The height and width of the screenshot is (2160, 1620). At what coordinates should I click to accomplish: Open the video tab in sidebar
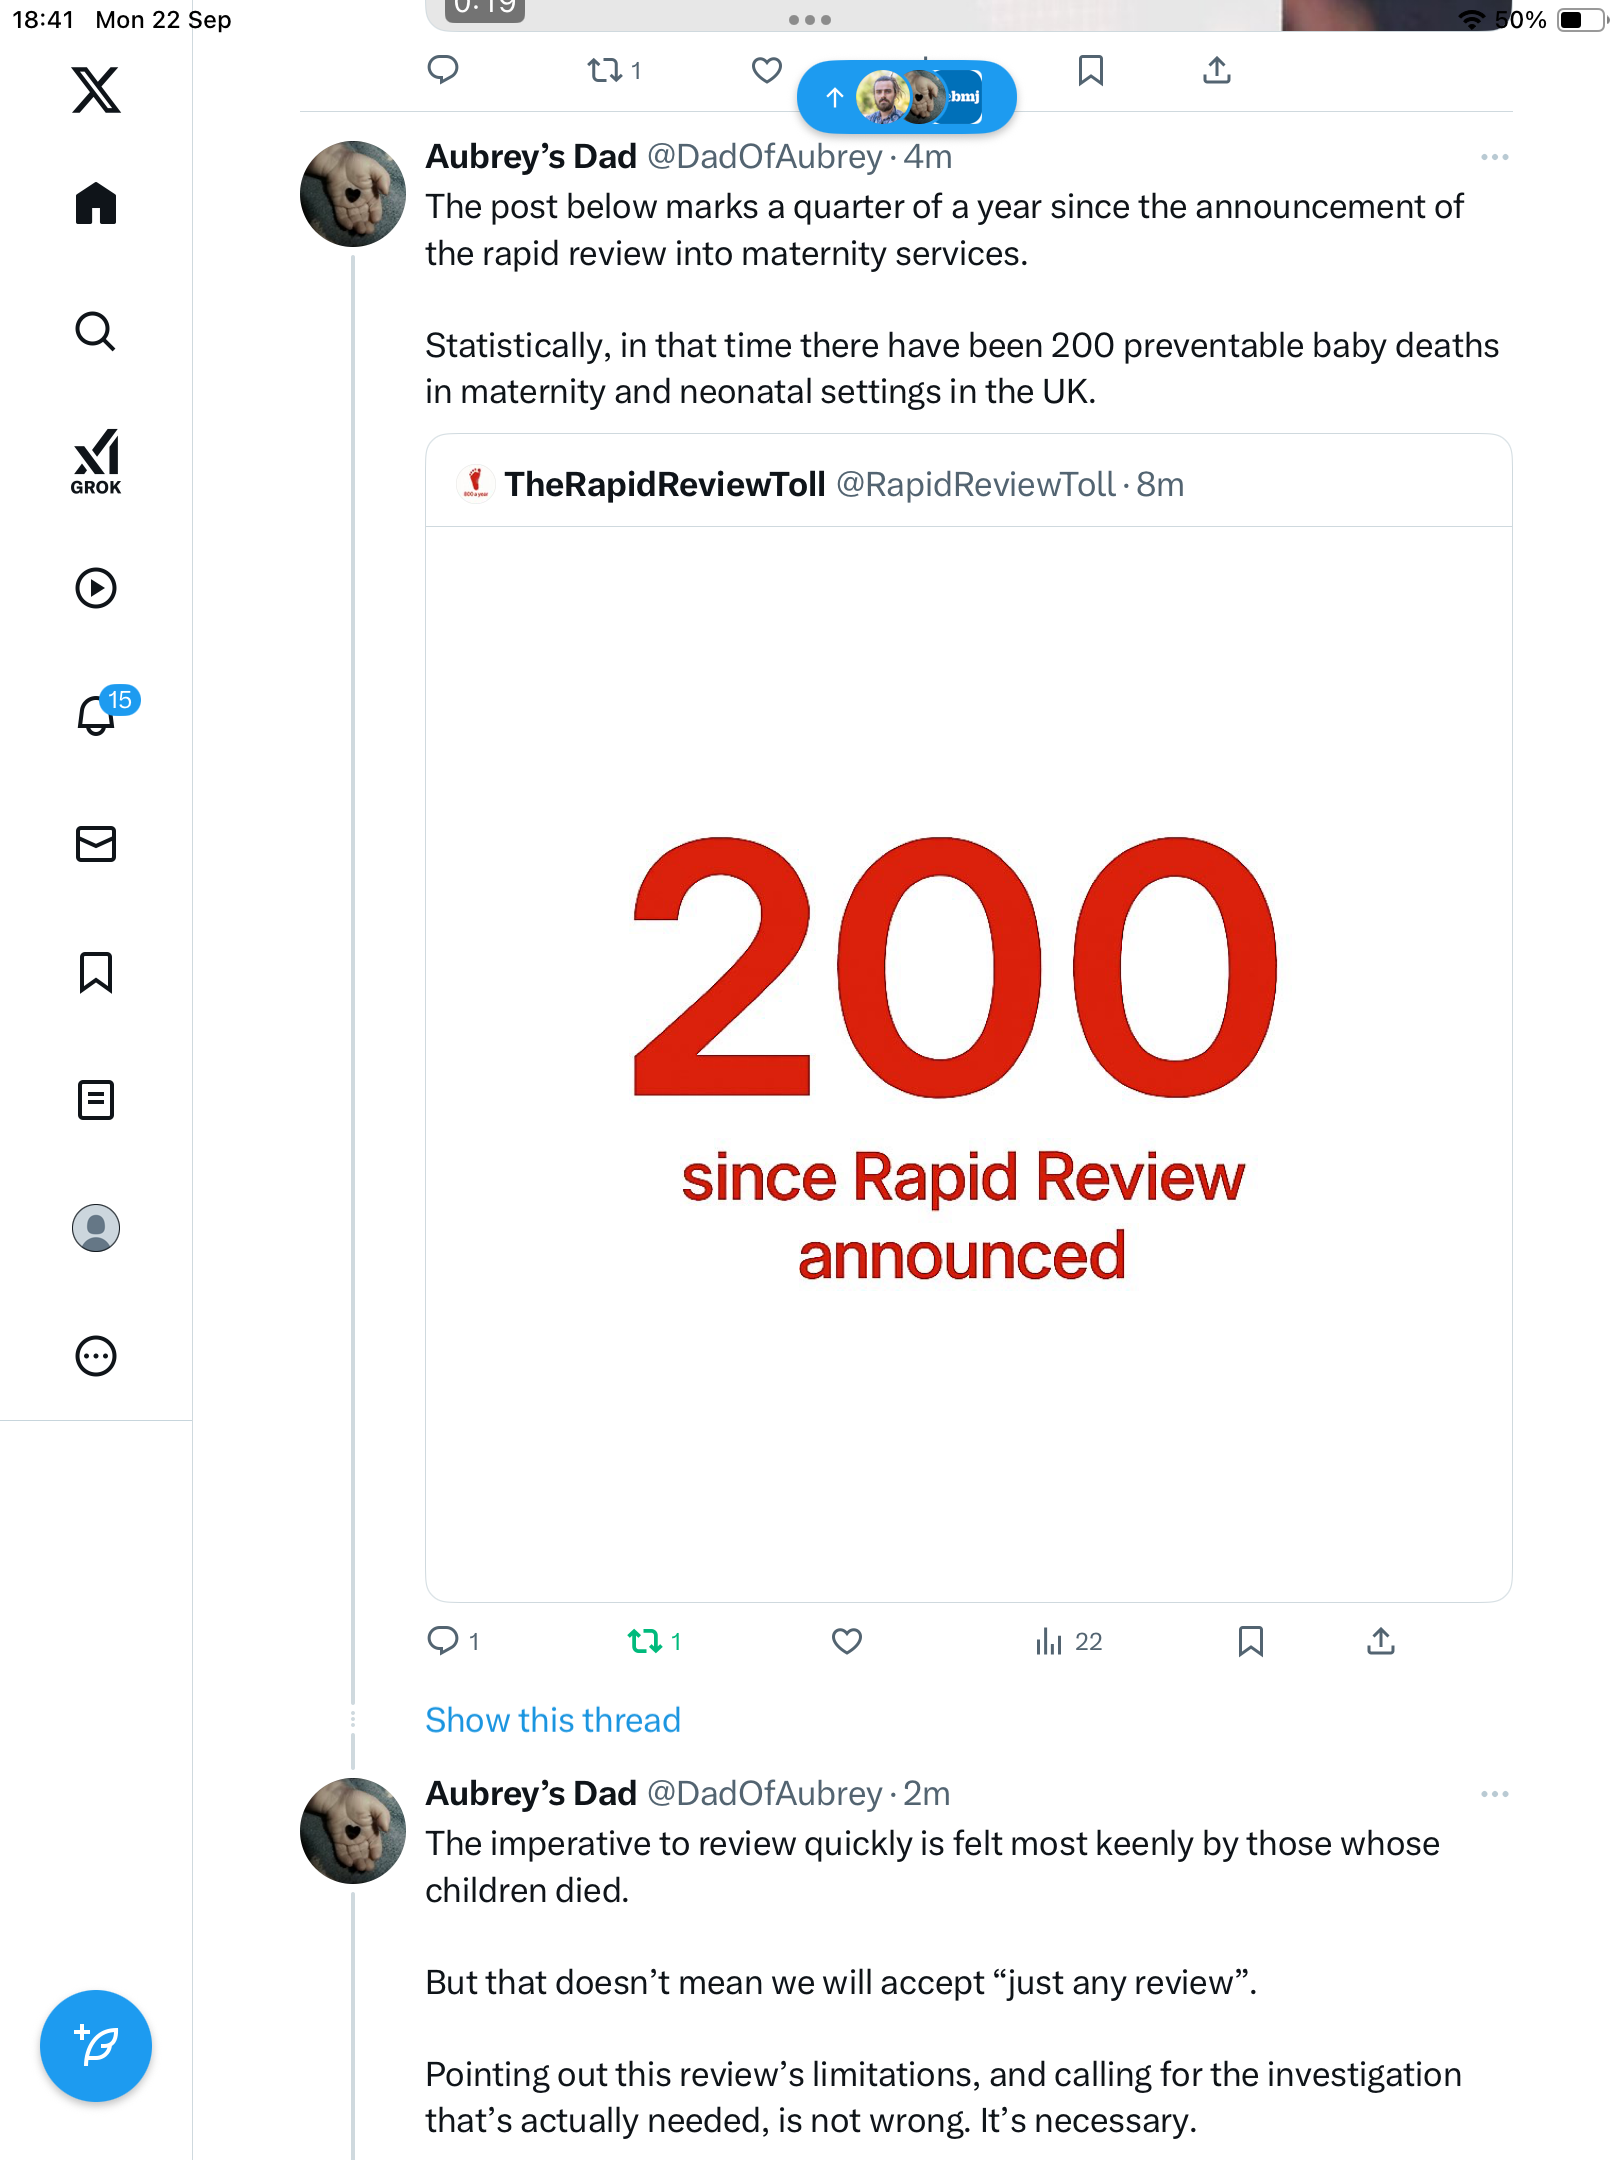click(96, 588)
